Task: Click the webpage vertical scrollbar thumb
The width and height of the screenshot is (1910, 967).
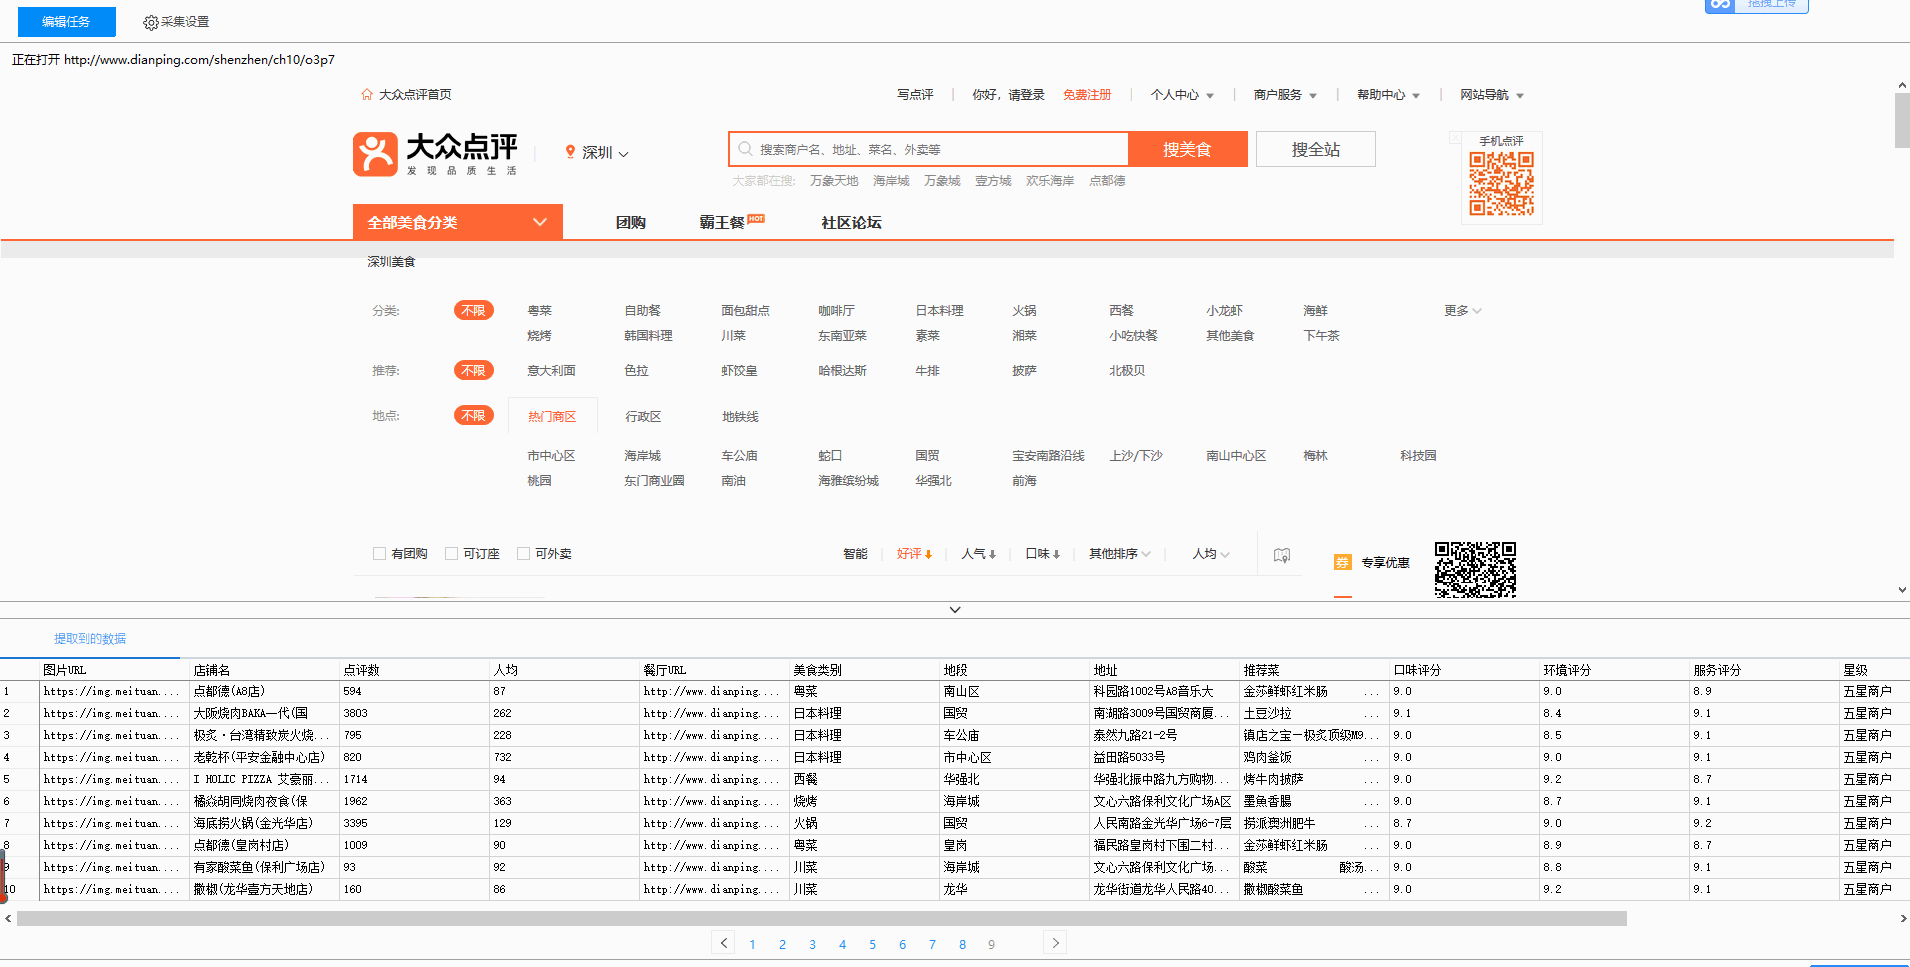Action: pyautogui.click(x=1902, y=121)
